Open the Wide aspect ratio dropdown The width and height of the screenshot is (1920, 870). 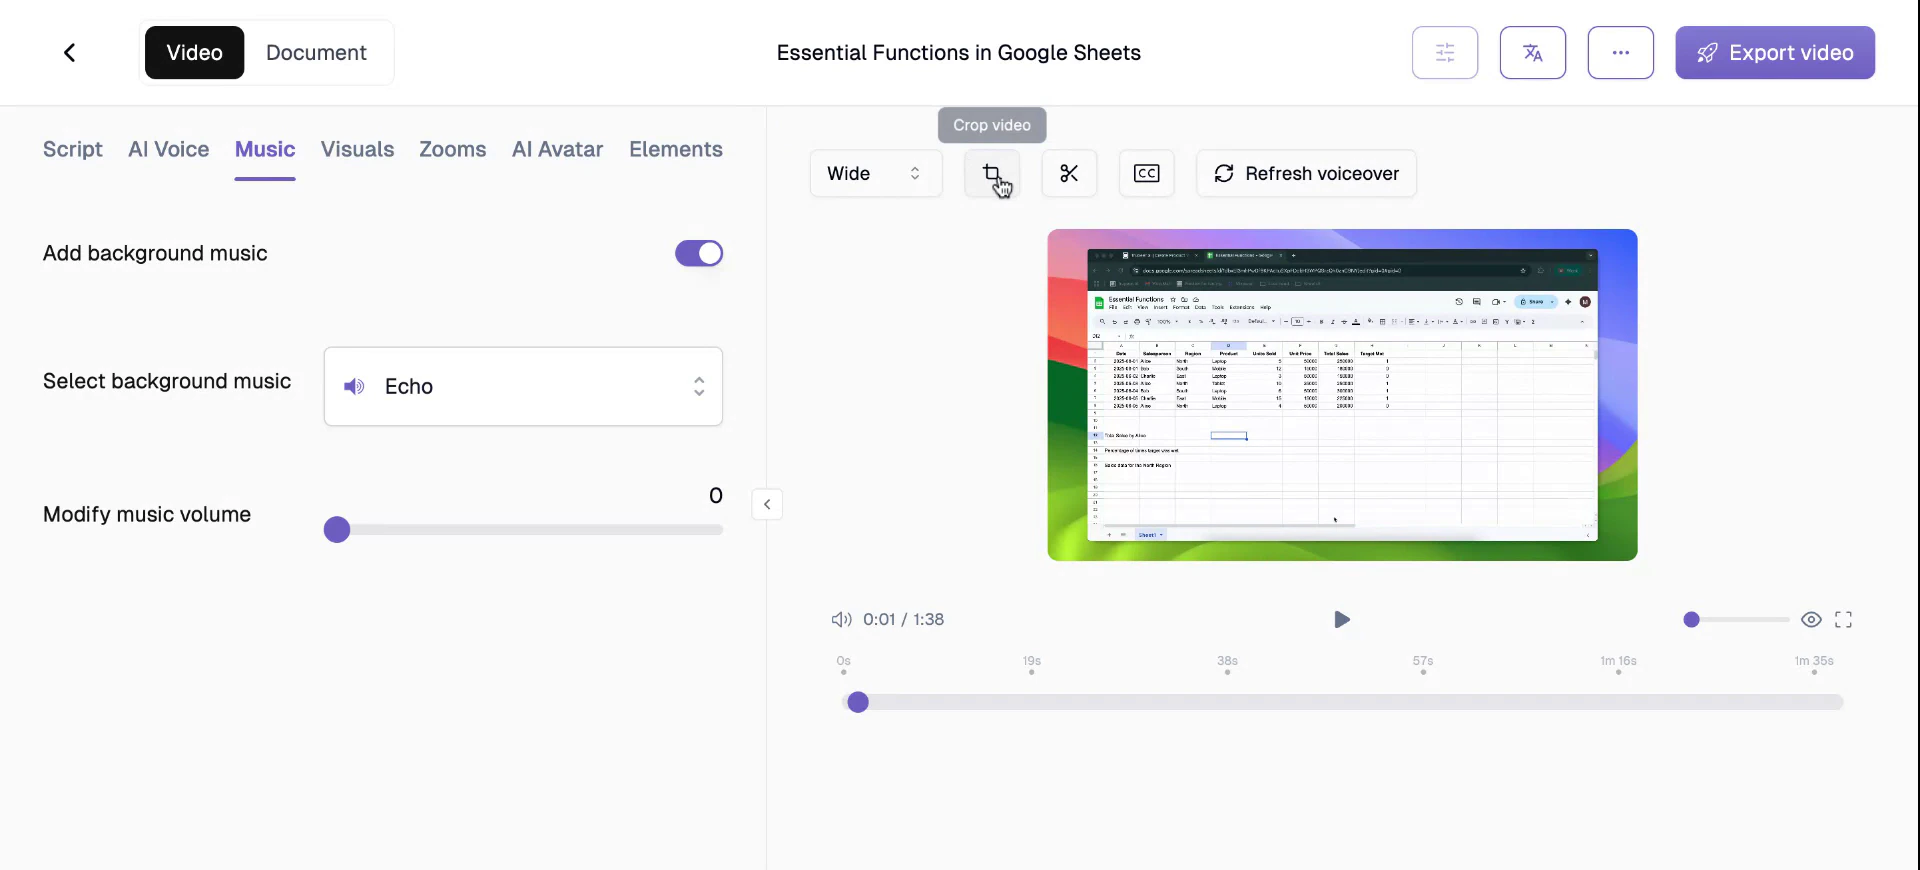point(876,174)
